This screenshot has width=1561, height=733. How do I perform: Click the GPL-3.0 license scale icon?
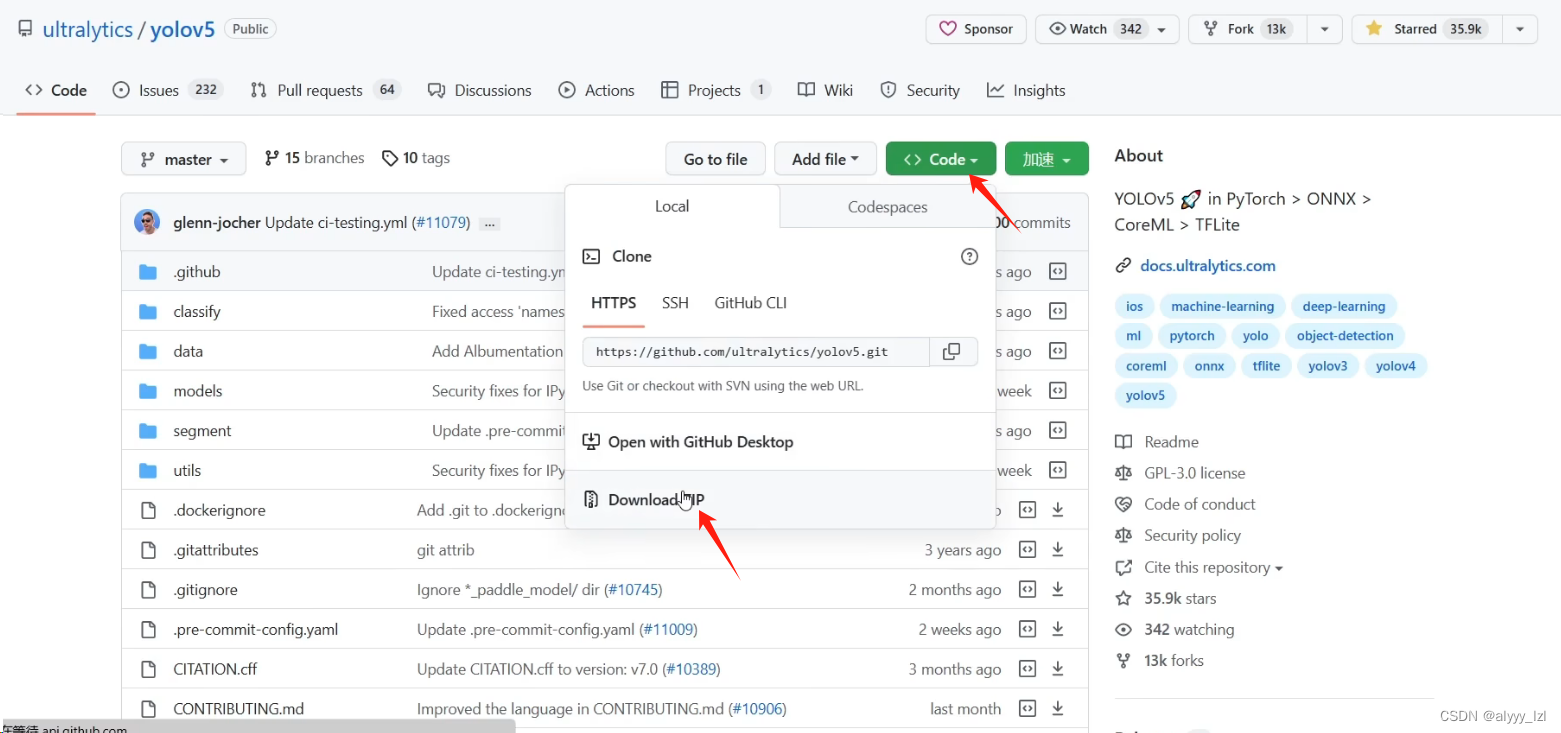coord(1124,473)
